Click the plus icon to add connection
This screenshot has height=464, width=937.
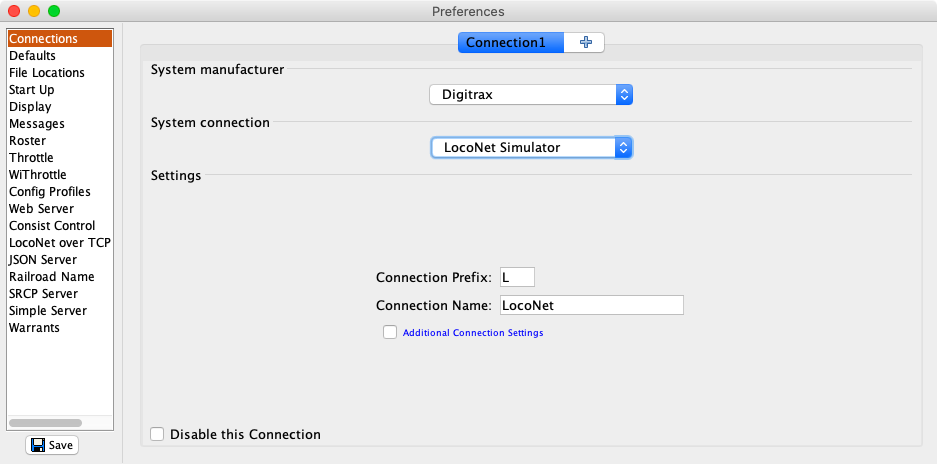click(585, 42)
